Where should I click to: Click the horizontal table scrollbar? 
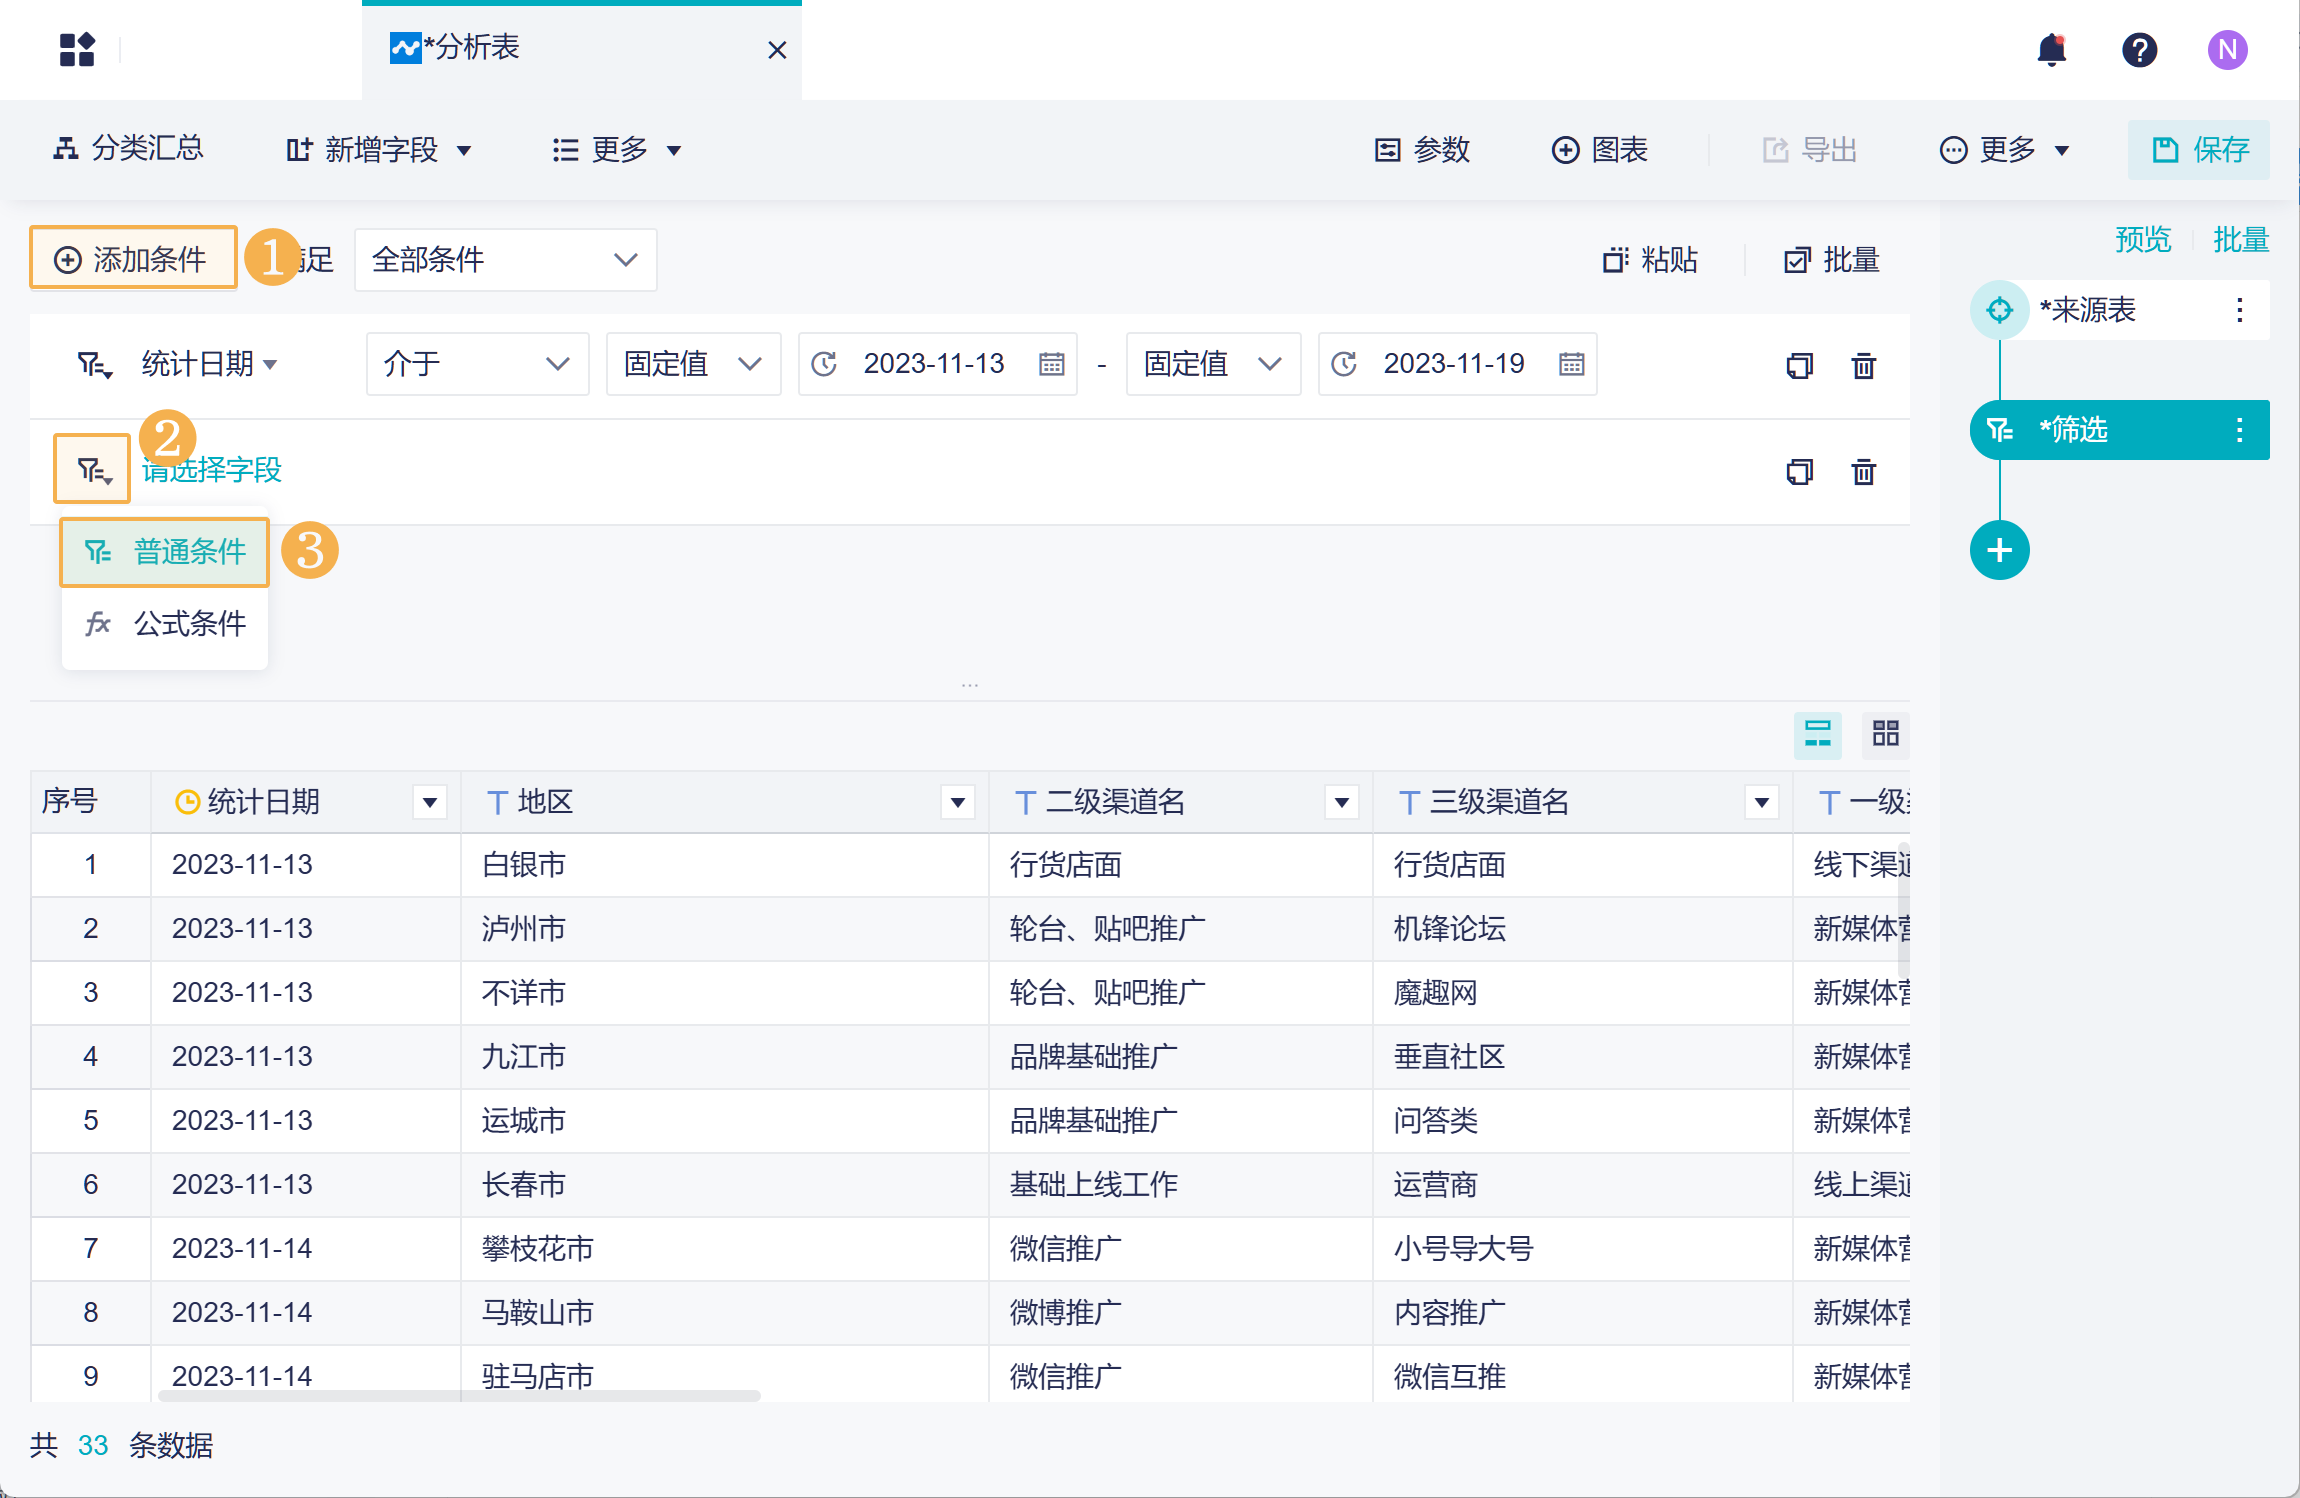click(x=460, y=1395)
